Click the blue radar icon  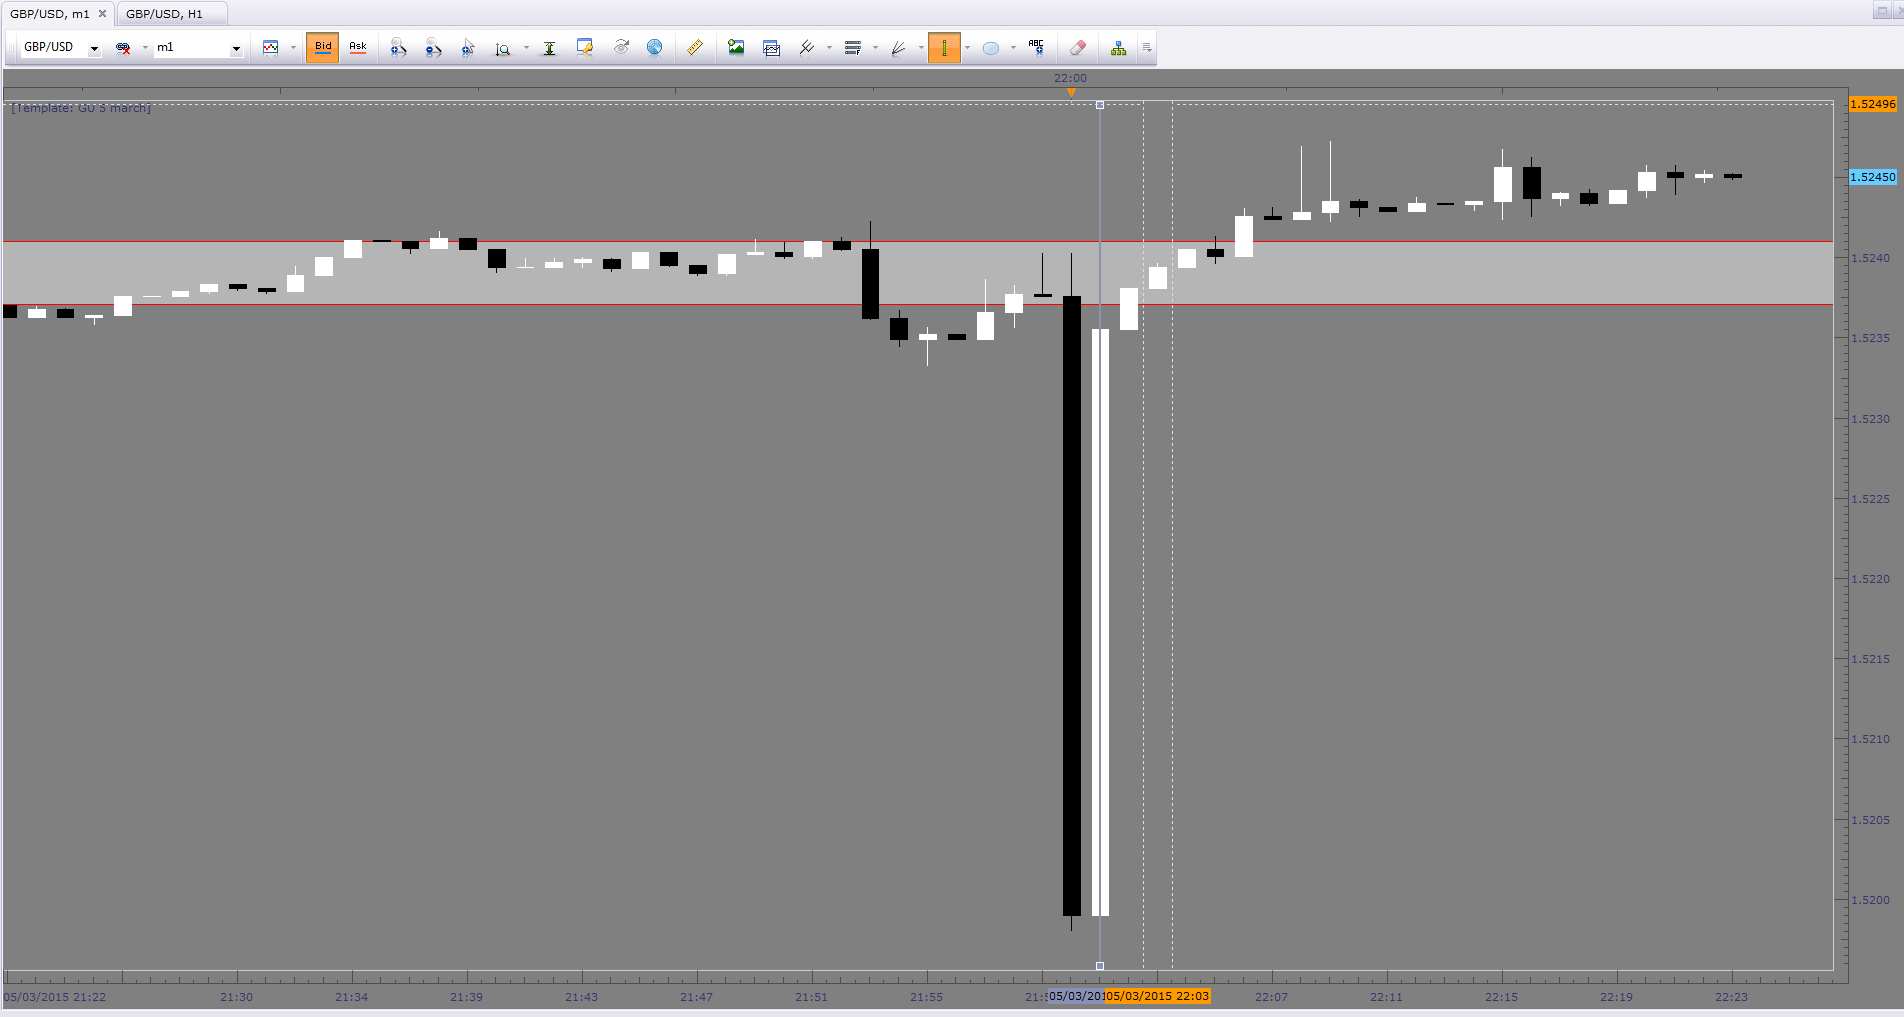(655, 48)
